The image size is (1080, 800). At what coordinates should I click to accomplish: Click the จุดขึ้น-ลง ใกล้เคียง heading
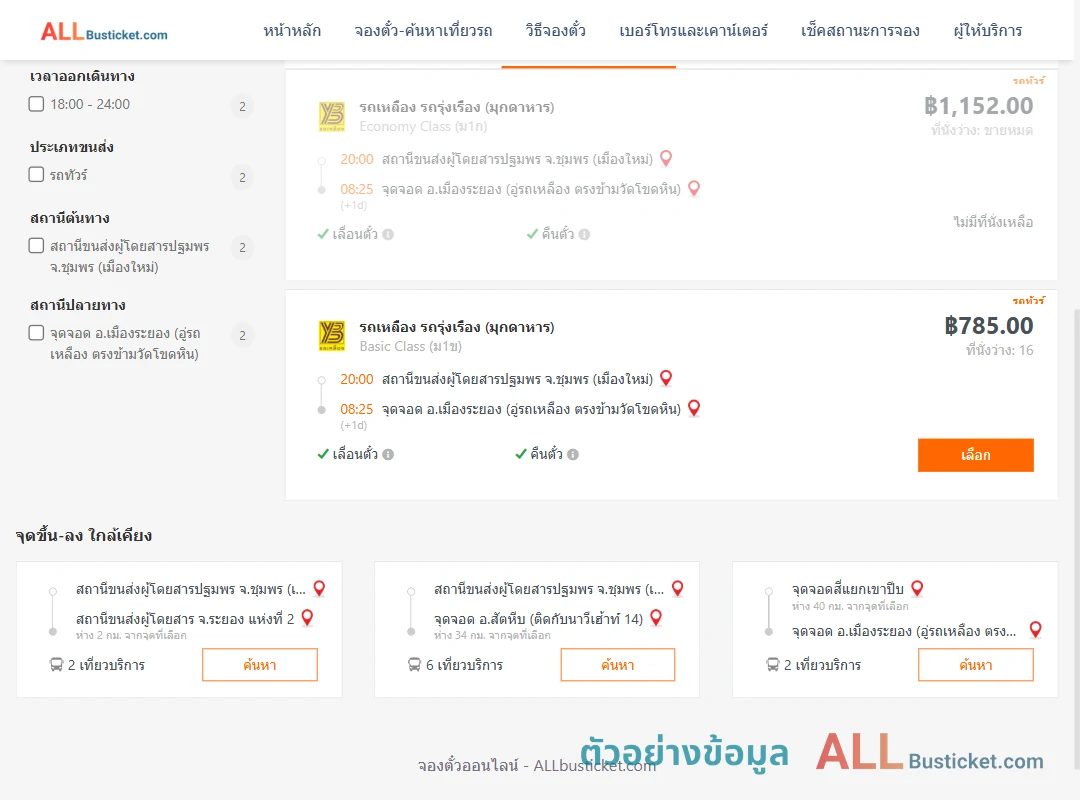(83, 535)
